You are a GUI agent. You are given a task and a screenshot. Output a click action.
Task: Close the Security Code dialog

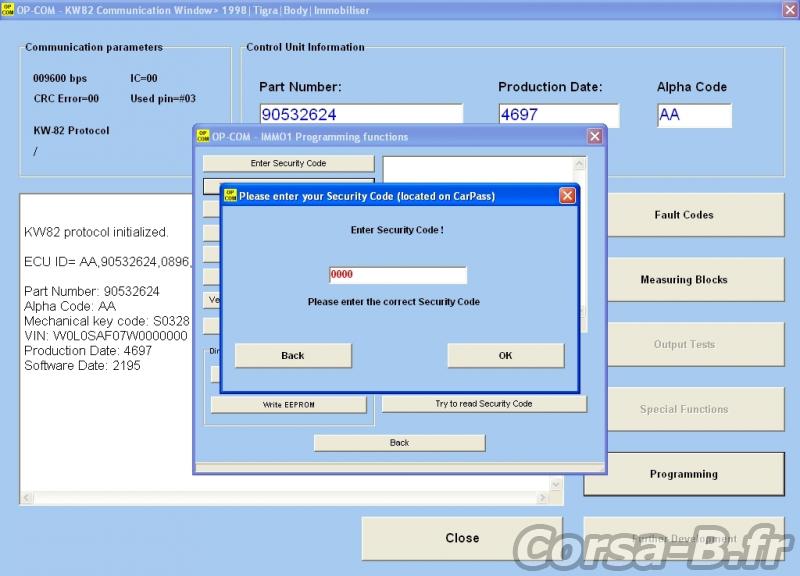pos(567,196)
